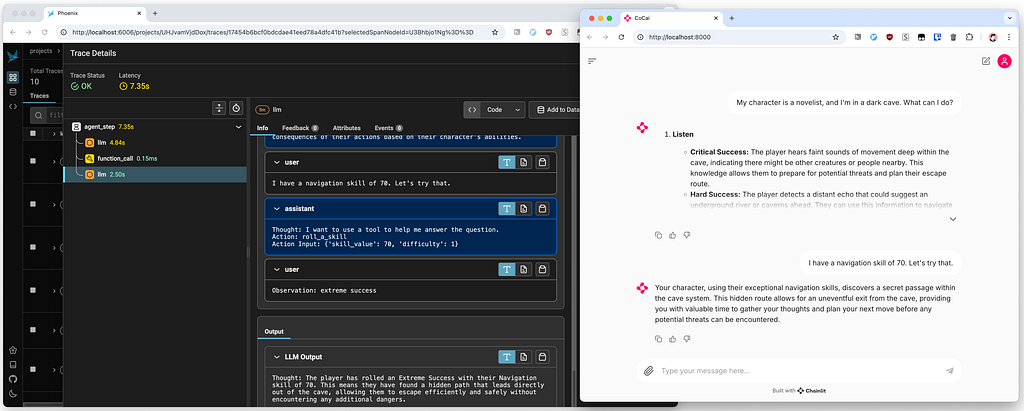This screenshot has width=1024, height=411.
Task: Open the CoCai sidebar menu icon
Action: [592, 61]
